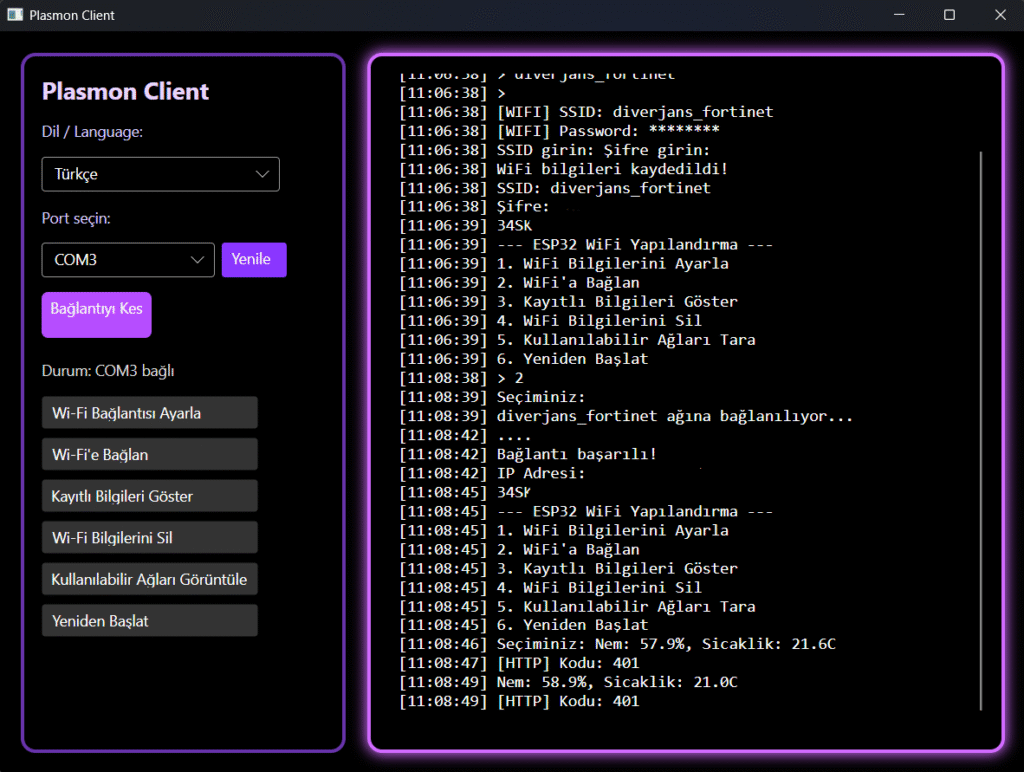Select the Wi-Fi'e Bağlan button
This screenshot has width=1024, height=772.
point(150,455)
